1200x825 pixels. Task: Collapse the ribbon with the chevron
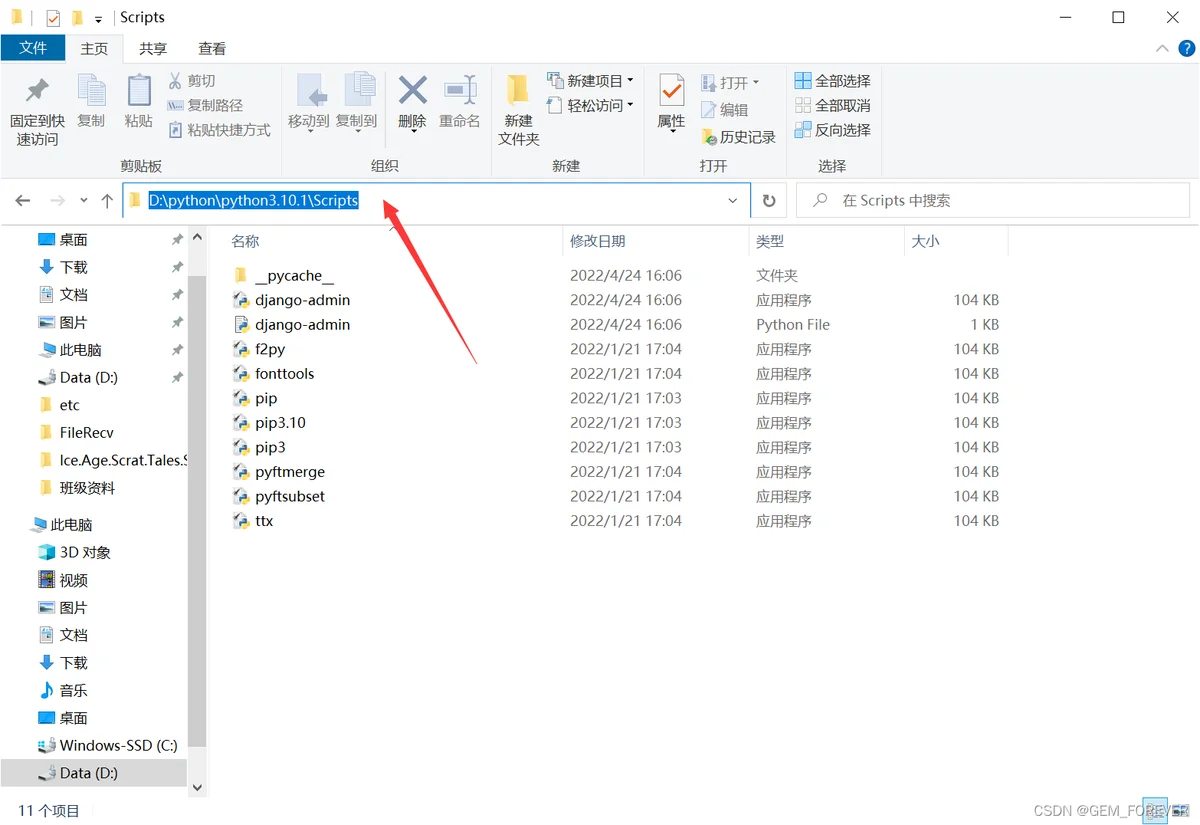(1162, 48)
